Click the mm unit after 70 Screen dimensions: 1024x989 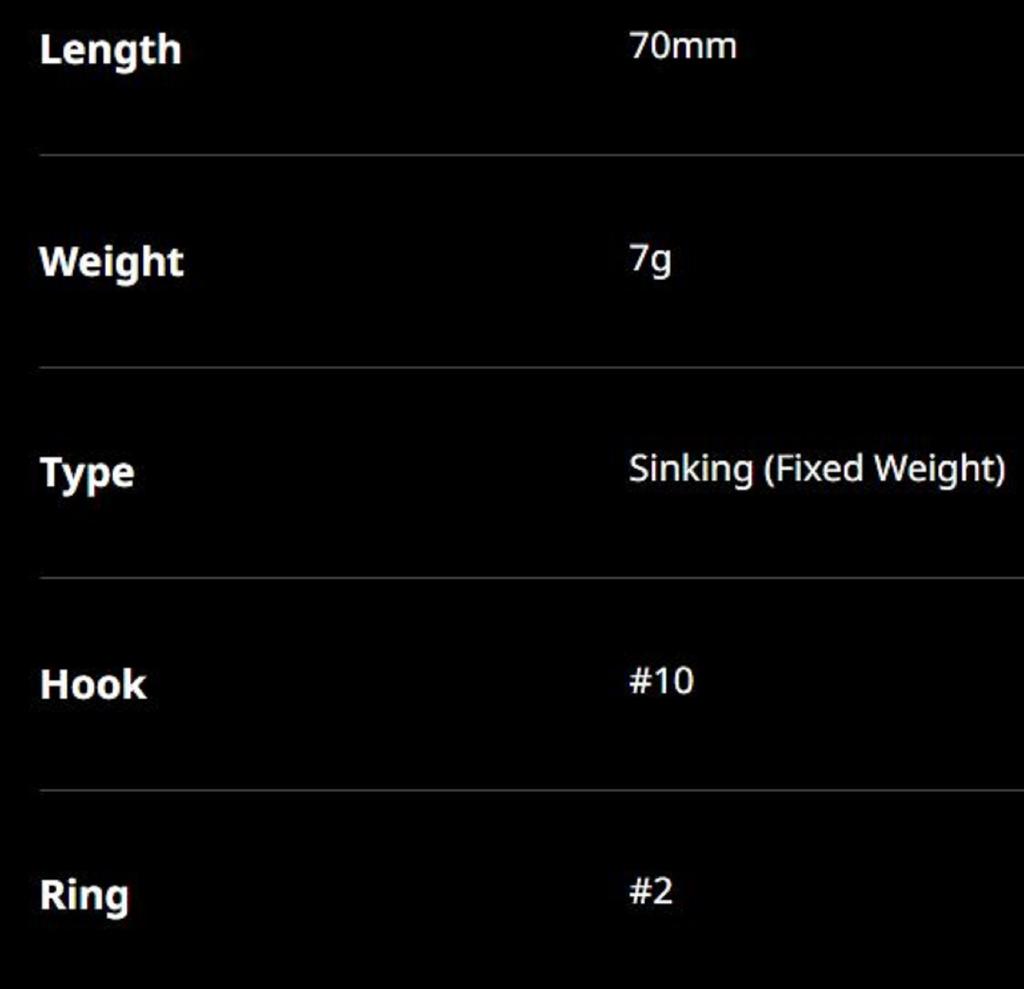(x=708, y=47)
